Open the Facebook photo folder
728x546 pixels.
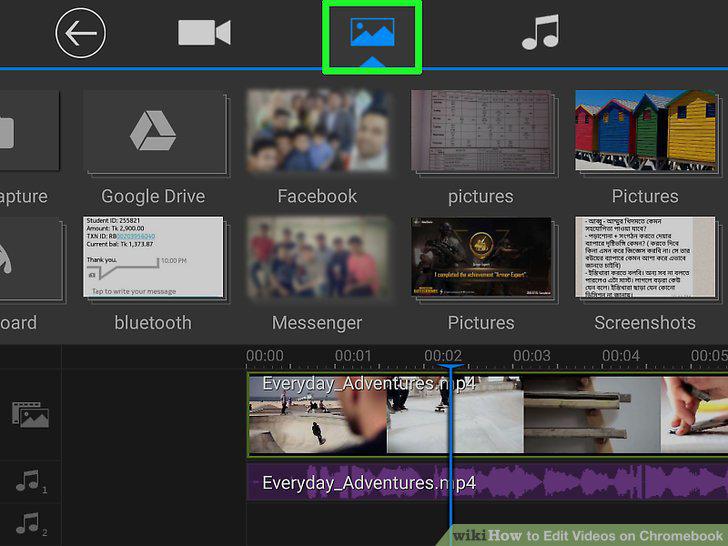318,131
